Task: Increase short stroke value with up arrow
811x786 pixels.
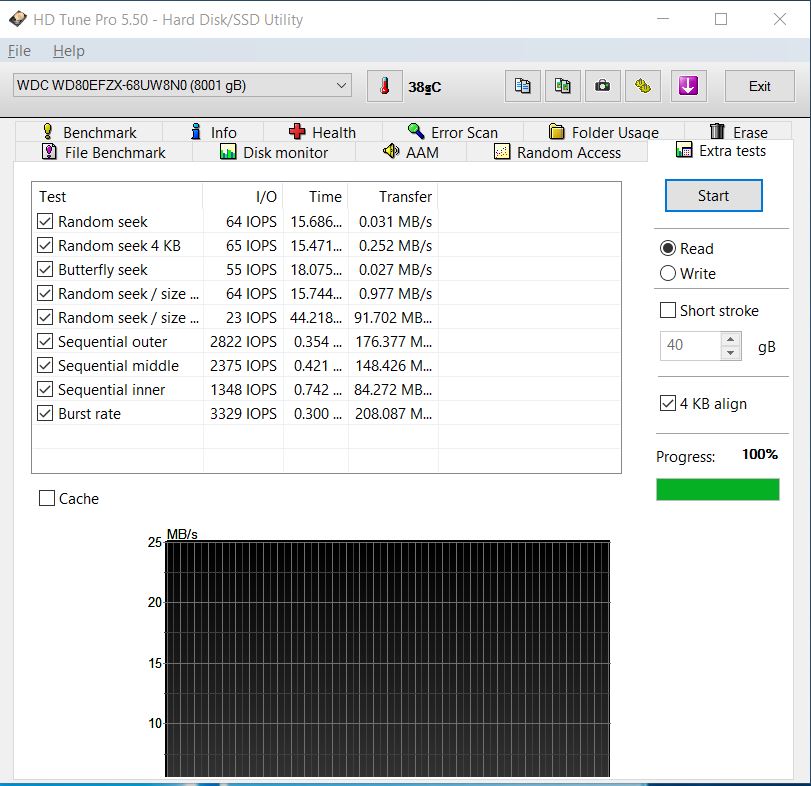Action: point(731,339)
